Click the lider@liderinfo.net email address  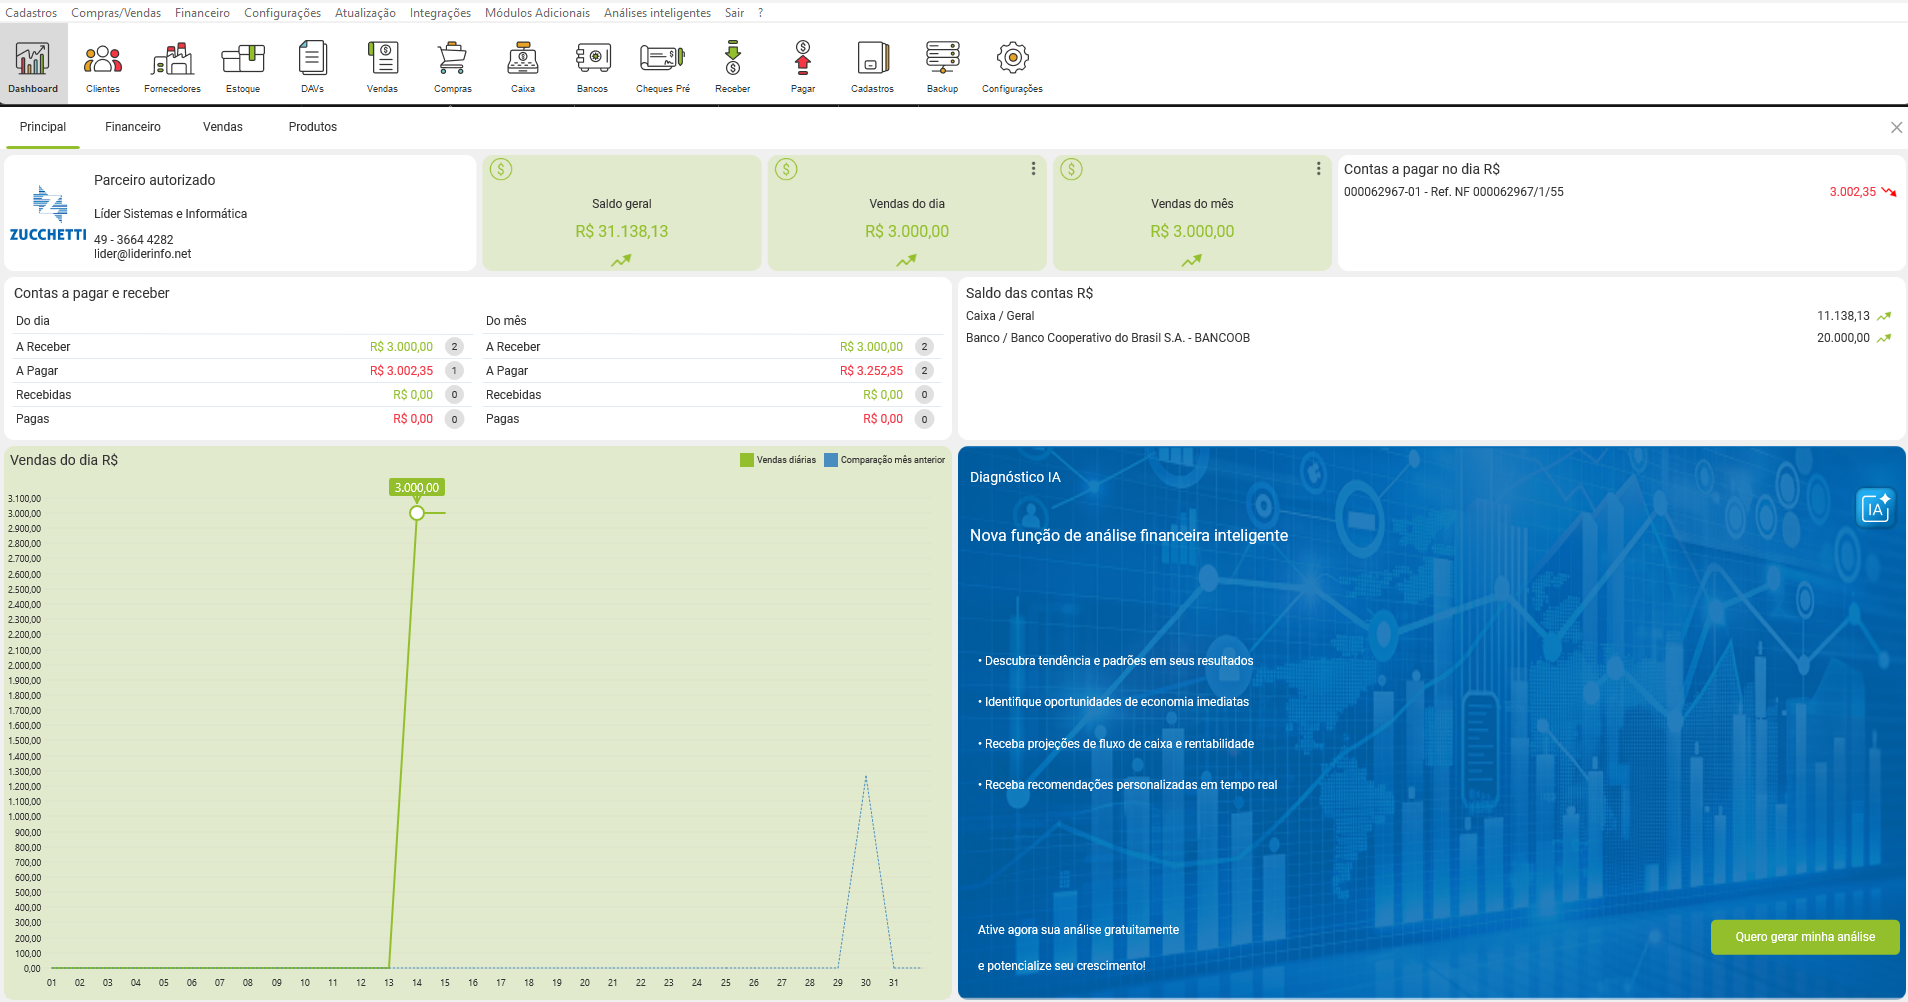pyautogui.click(x=143, y=254)
